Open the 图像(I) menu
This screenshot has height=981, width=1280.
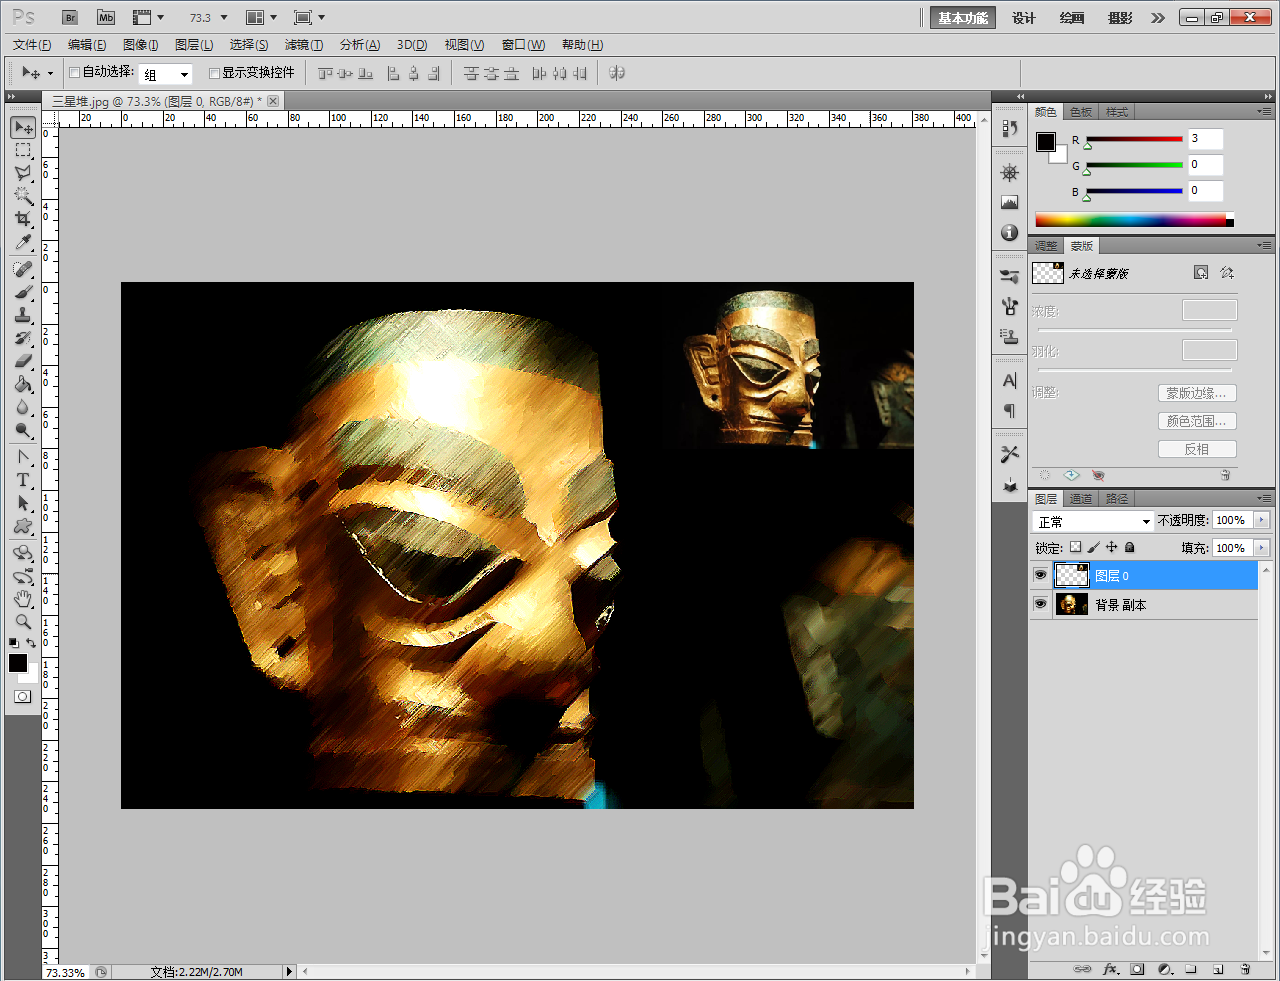[141, 45]
